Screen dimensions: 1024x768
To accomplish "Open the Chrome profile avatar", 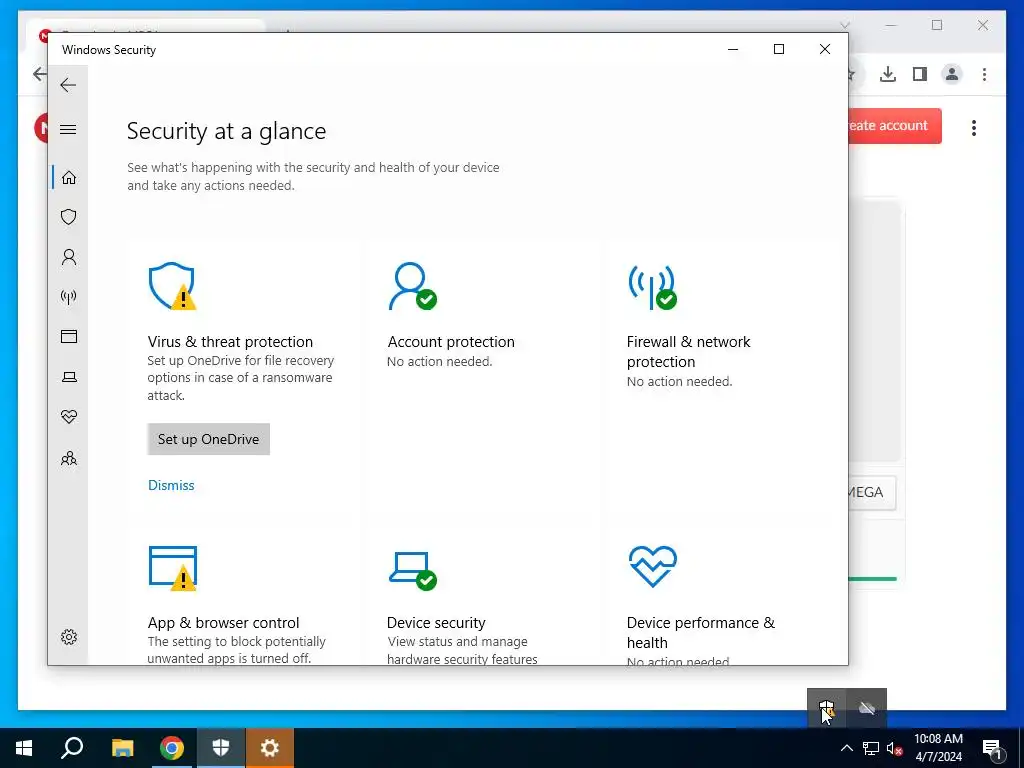I will (x=952, y=74).
